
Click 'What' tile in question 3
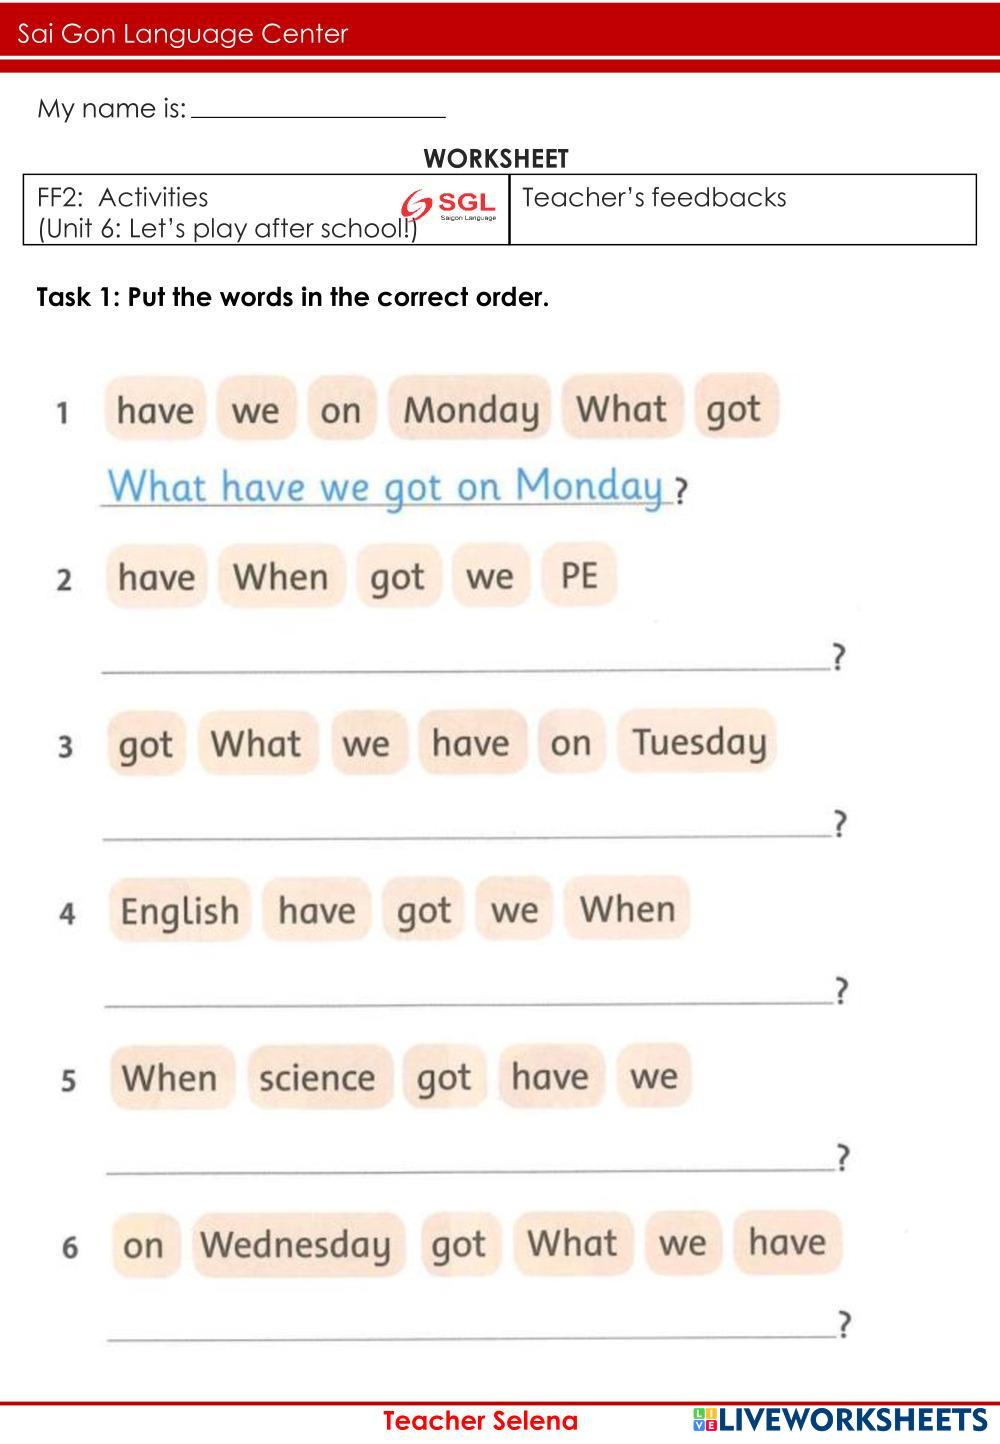(x=257, y=743)
